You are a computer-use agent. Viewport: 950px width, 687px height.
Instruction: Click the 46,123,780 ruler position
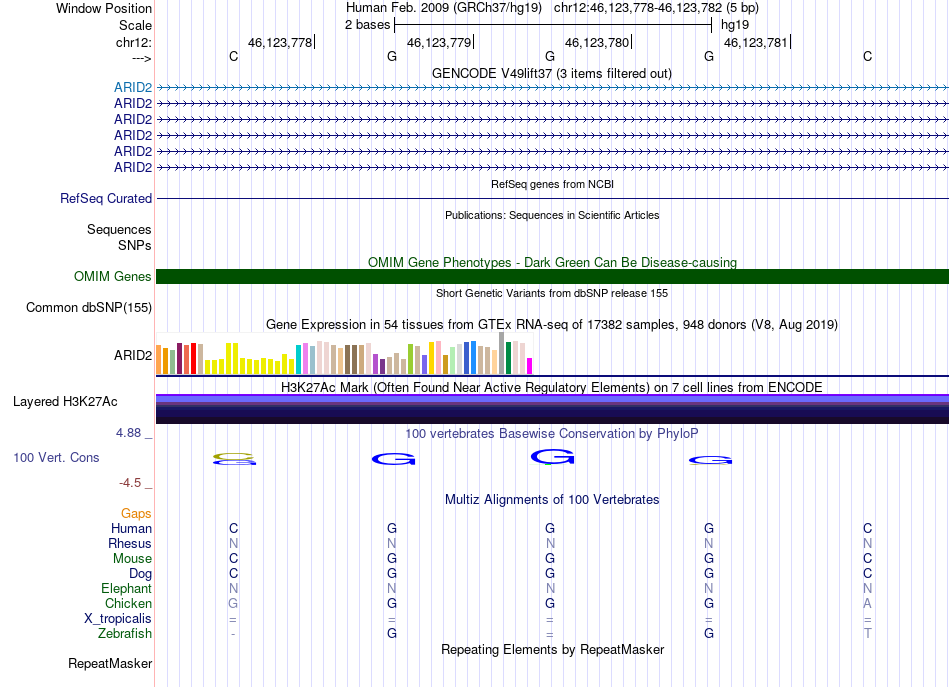597,42
